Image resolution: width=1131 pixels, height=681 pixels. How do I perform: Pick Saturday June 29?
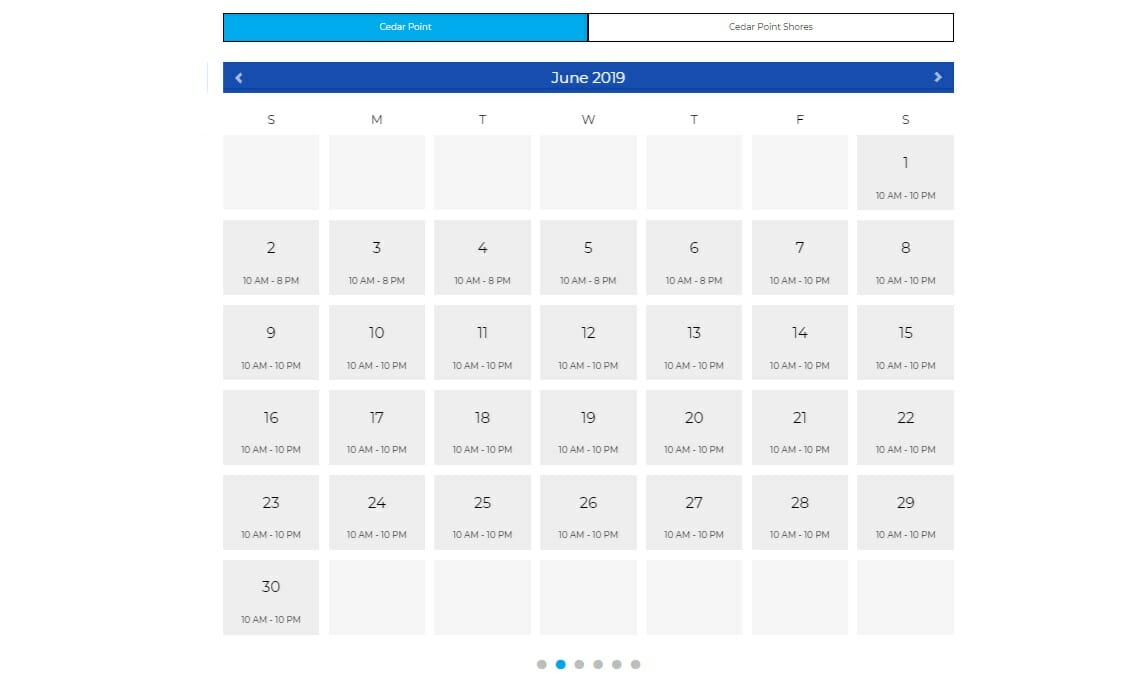pos(905,512)
